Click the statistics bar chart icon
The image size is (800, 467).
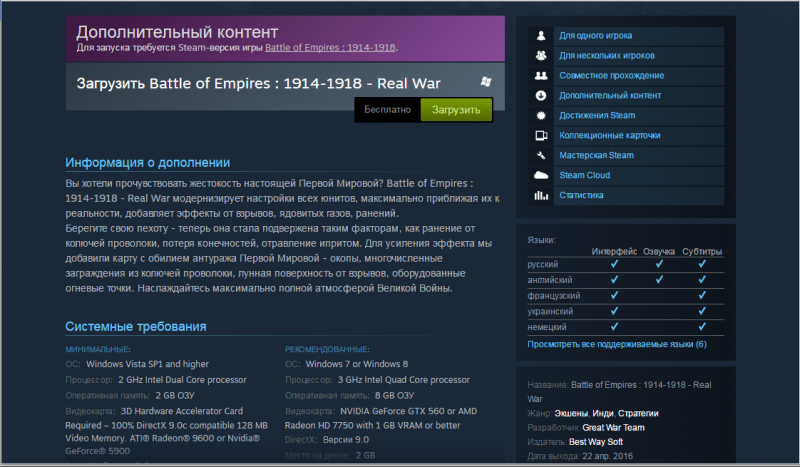pyautogui.click(x=541, y=195)
